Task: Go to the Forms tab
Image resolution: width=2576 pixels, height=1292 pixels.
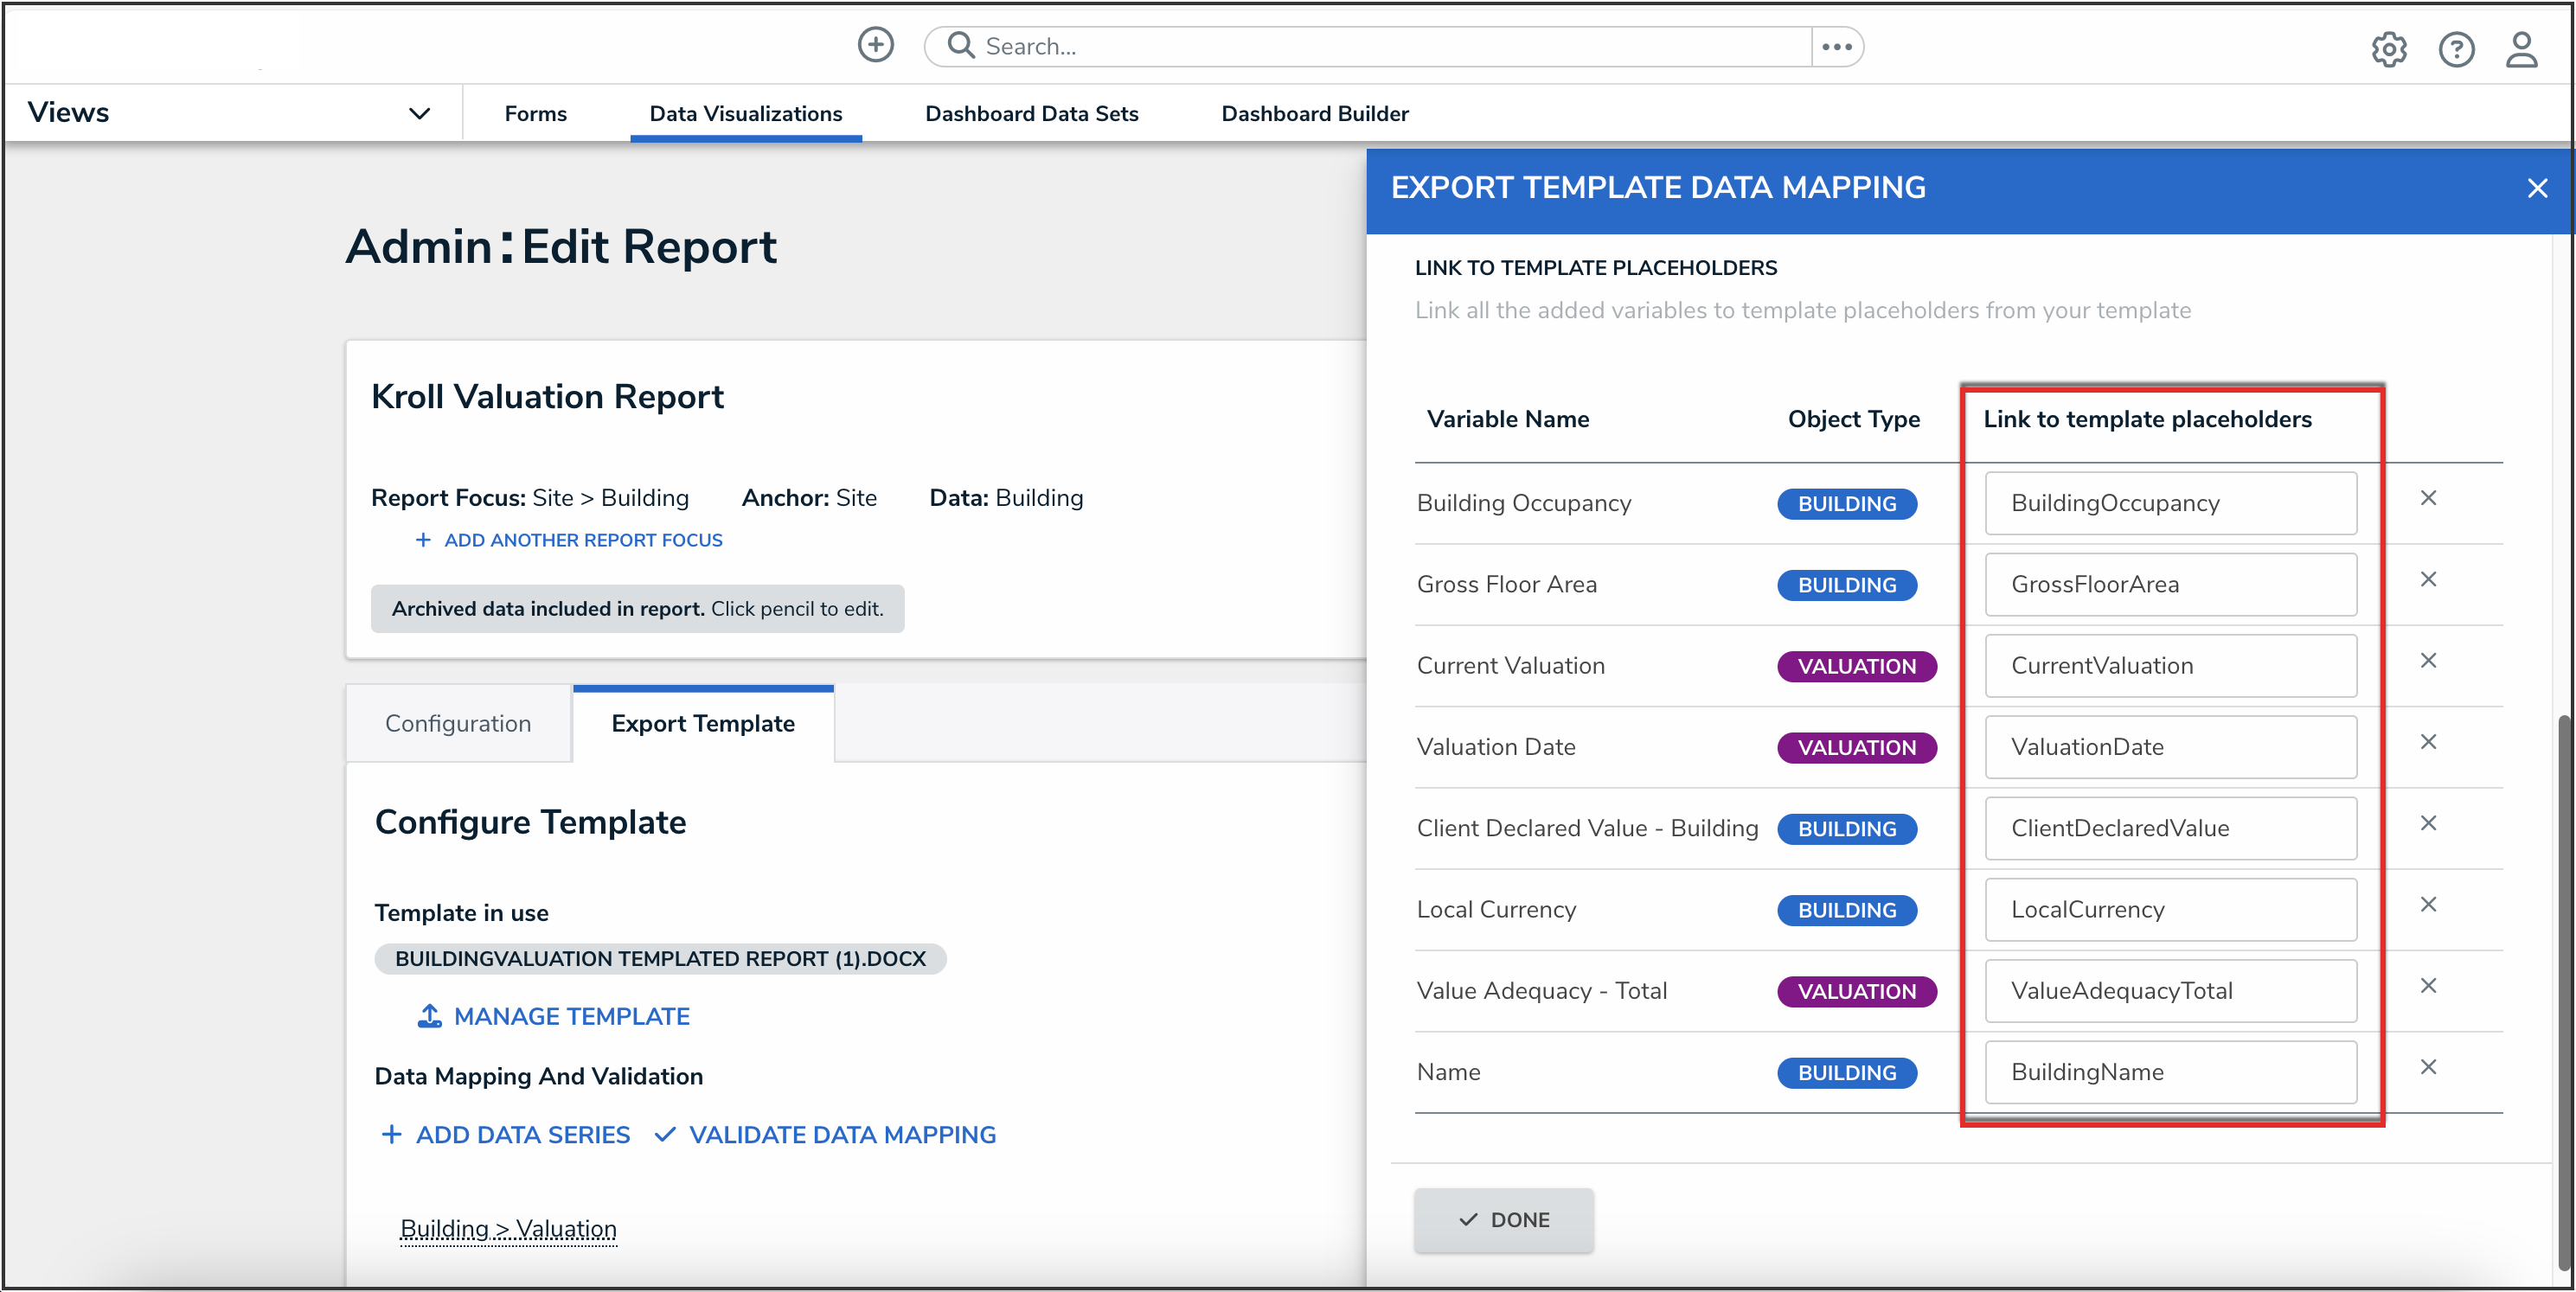Action: [535, 113]
